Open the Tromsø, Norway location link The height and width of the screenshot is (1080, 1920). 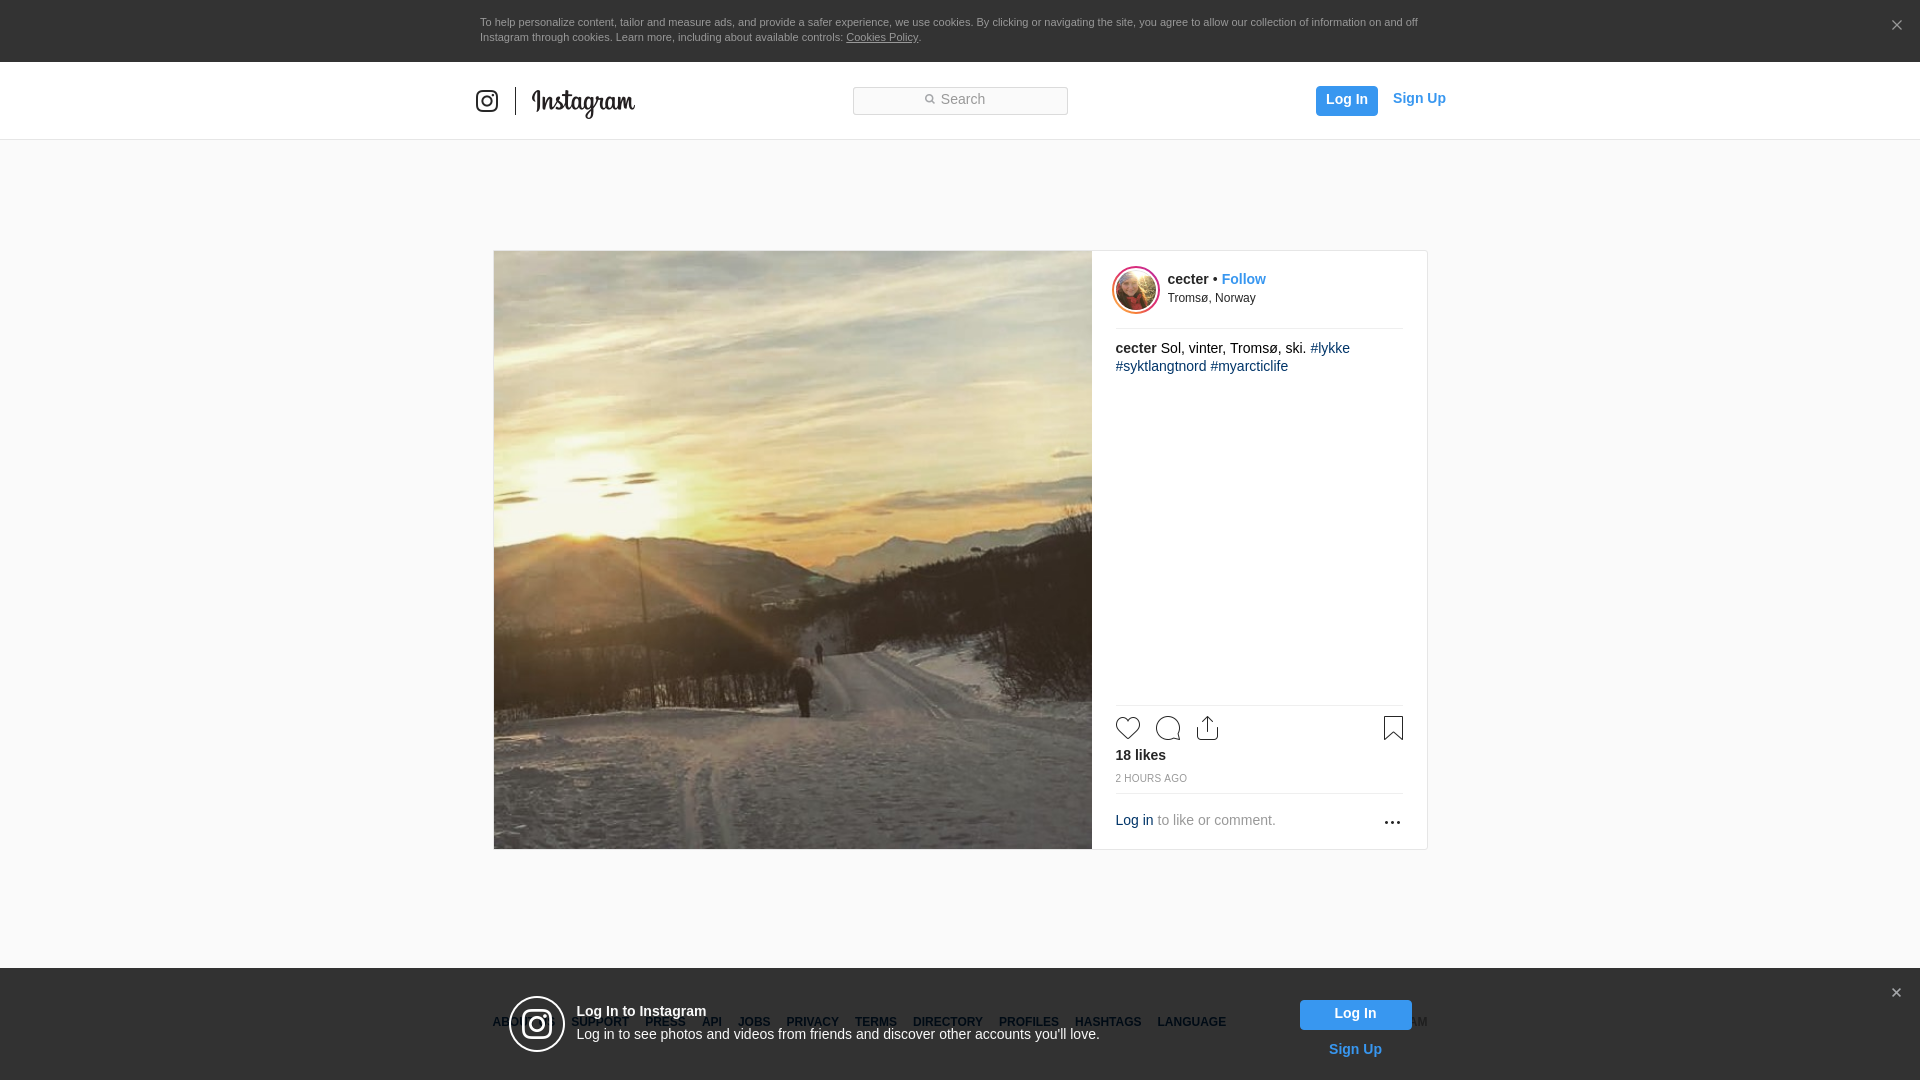pos(1211,298)
